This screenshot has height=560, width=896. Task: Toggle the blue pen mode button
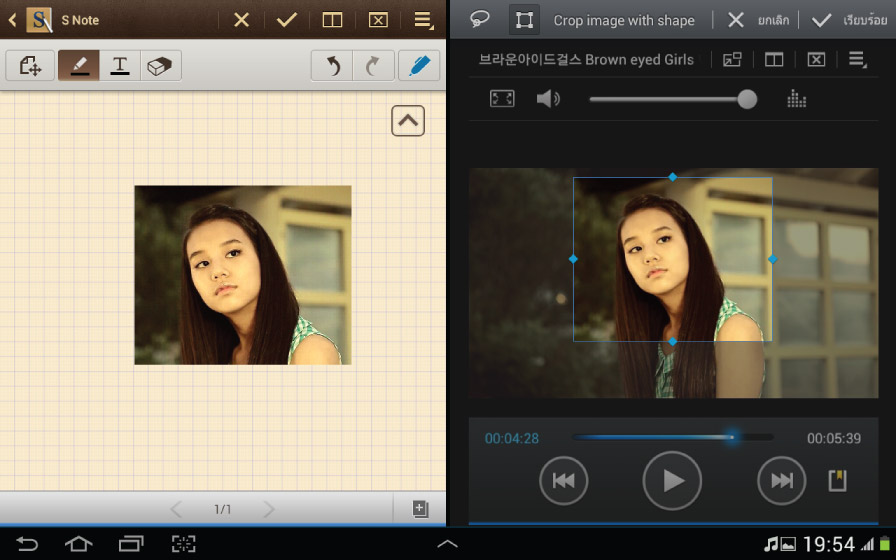point(419,65)
